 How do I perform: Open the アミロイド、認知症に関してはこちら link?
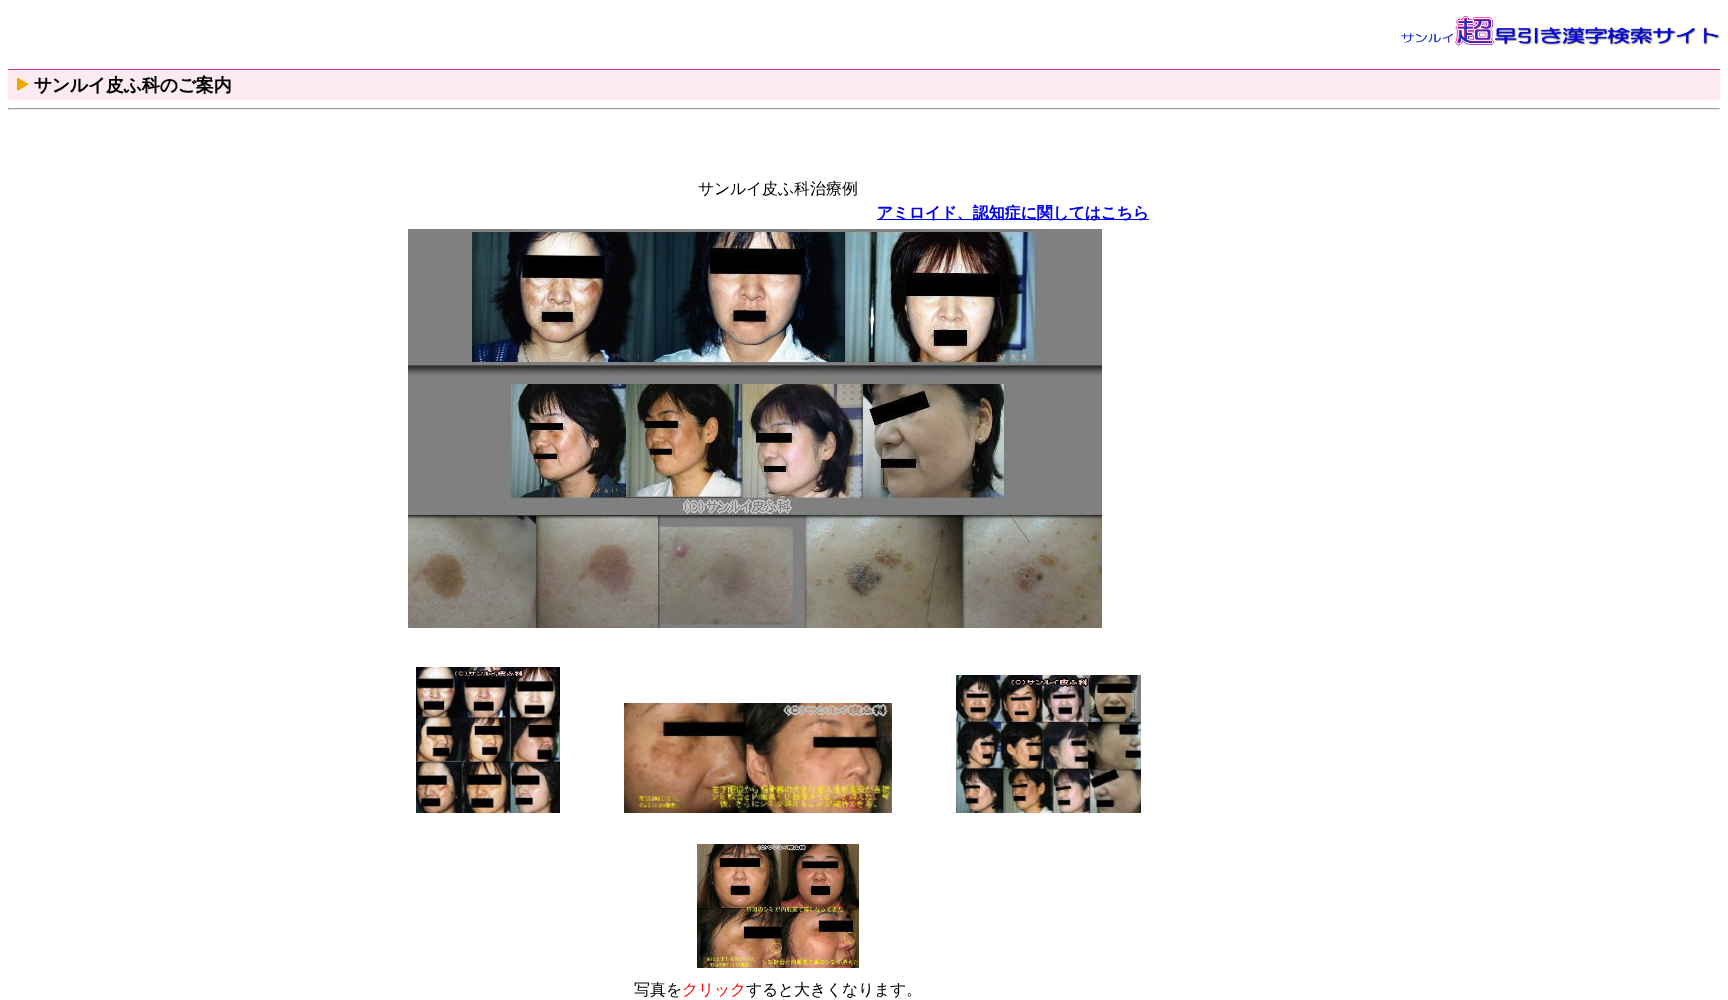click(x=1012, y=213)
